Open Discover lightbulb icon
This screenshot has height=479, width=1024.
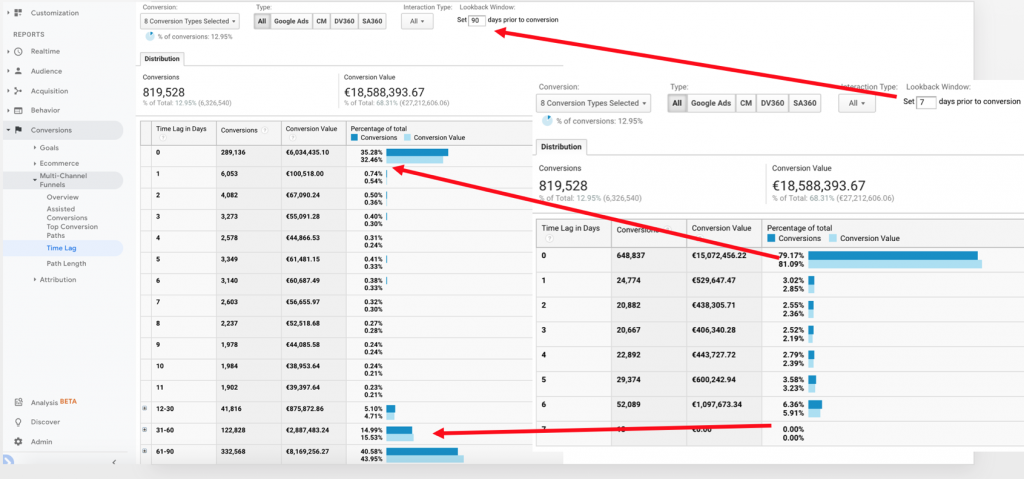tap(18, 422)
